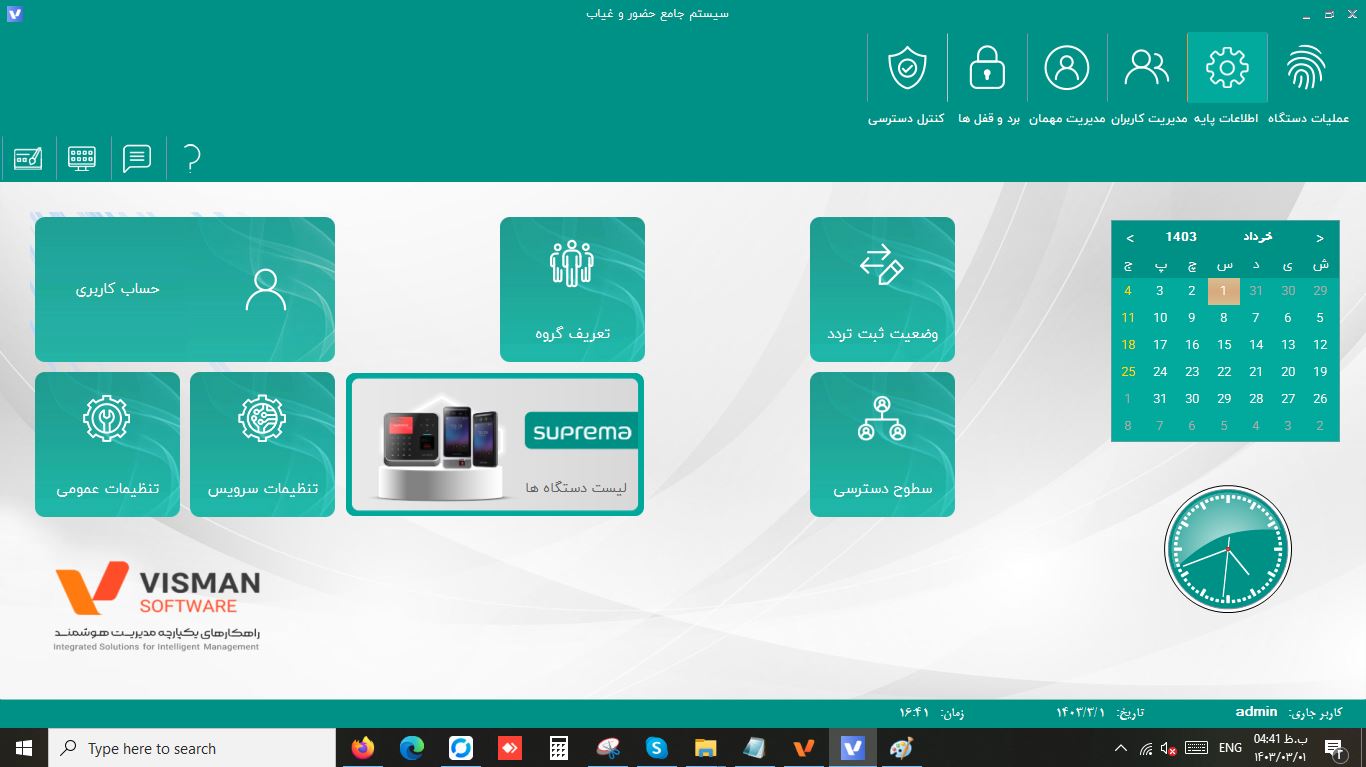Open Firefox from the Windows taskbar

(x=363, y=748)
